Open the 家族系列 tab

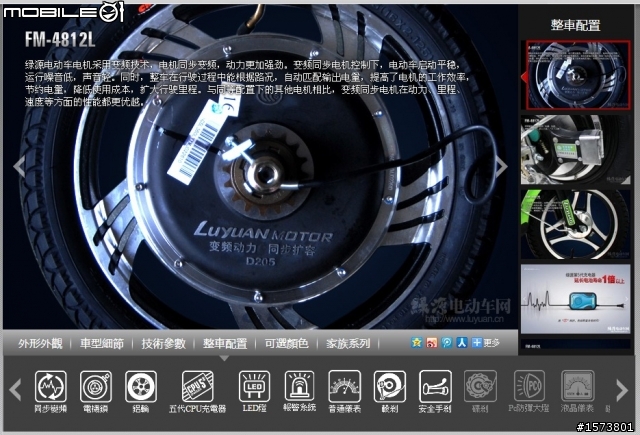click(348, 344)
